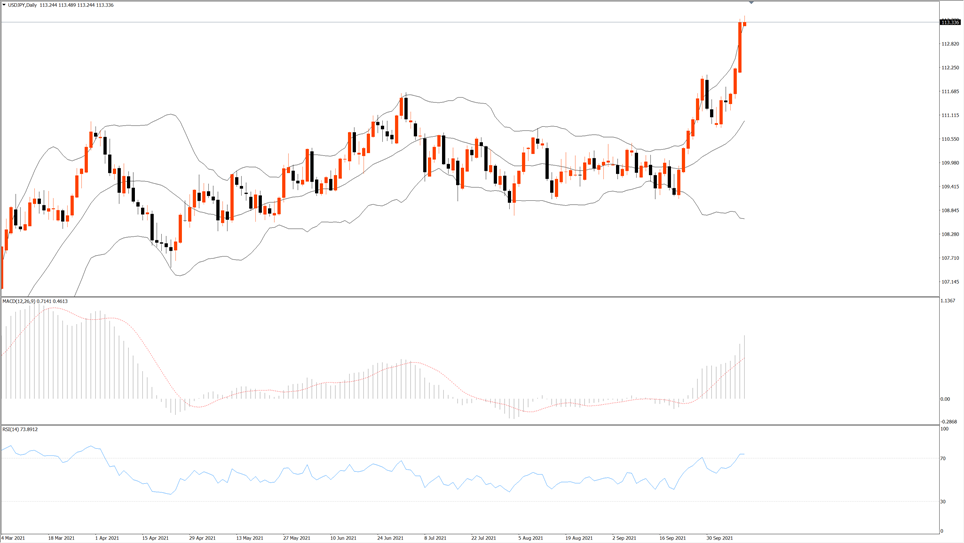Click the 27 May 2021 date label

pos(296,538)
